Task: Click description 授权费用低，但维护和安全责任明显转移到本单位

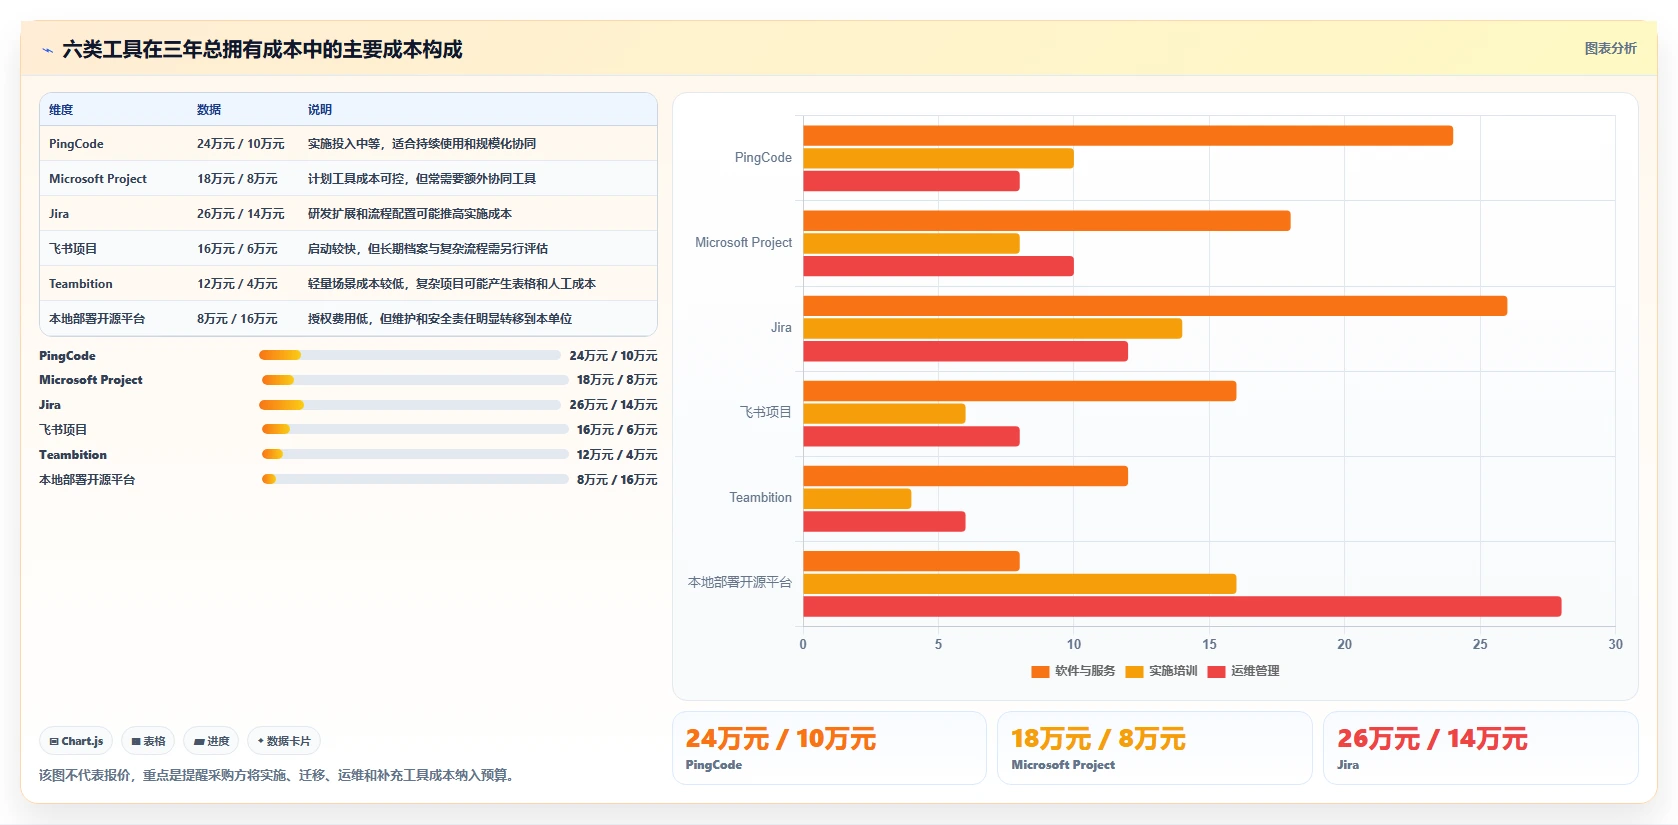Action: click(440, 319)
